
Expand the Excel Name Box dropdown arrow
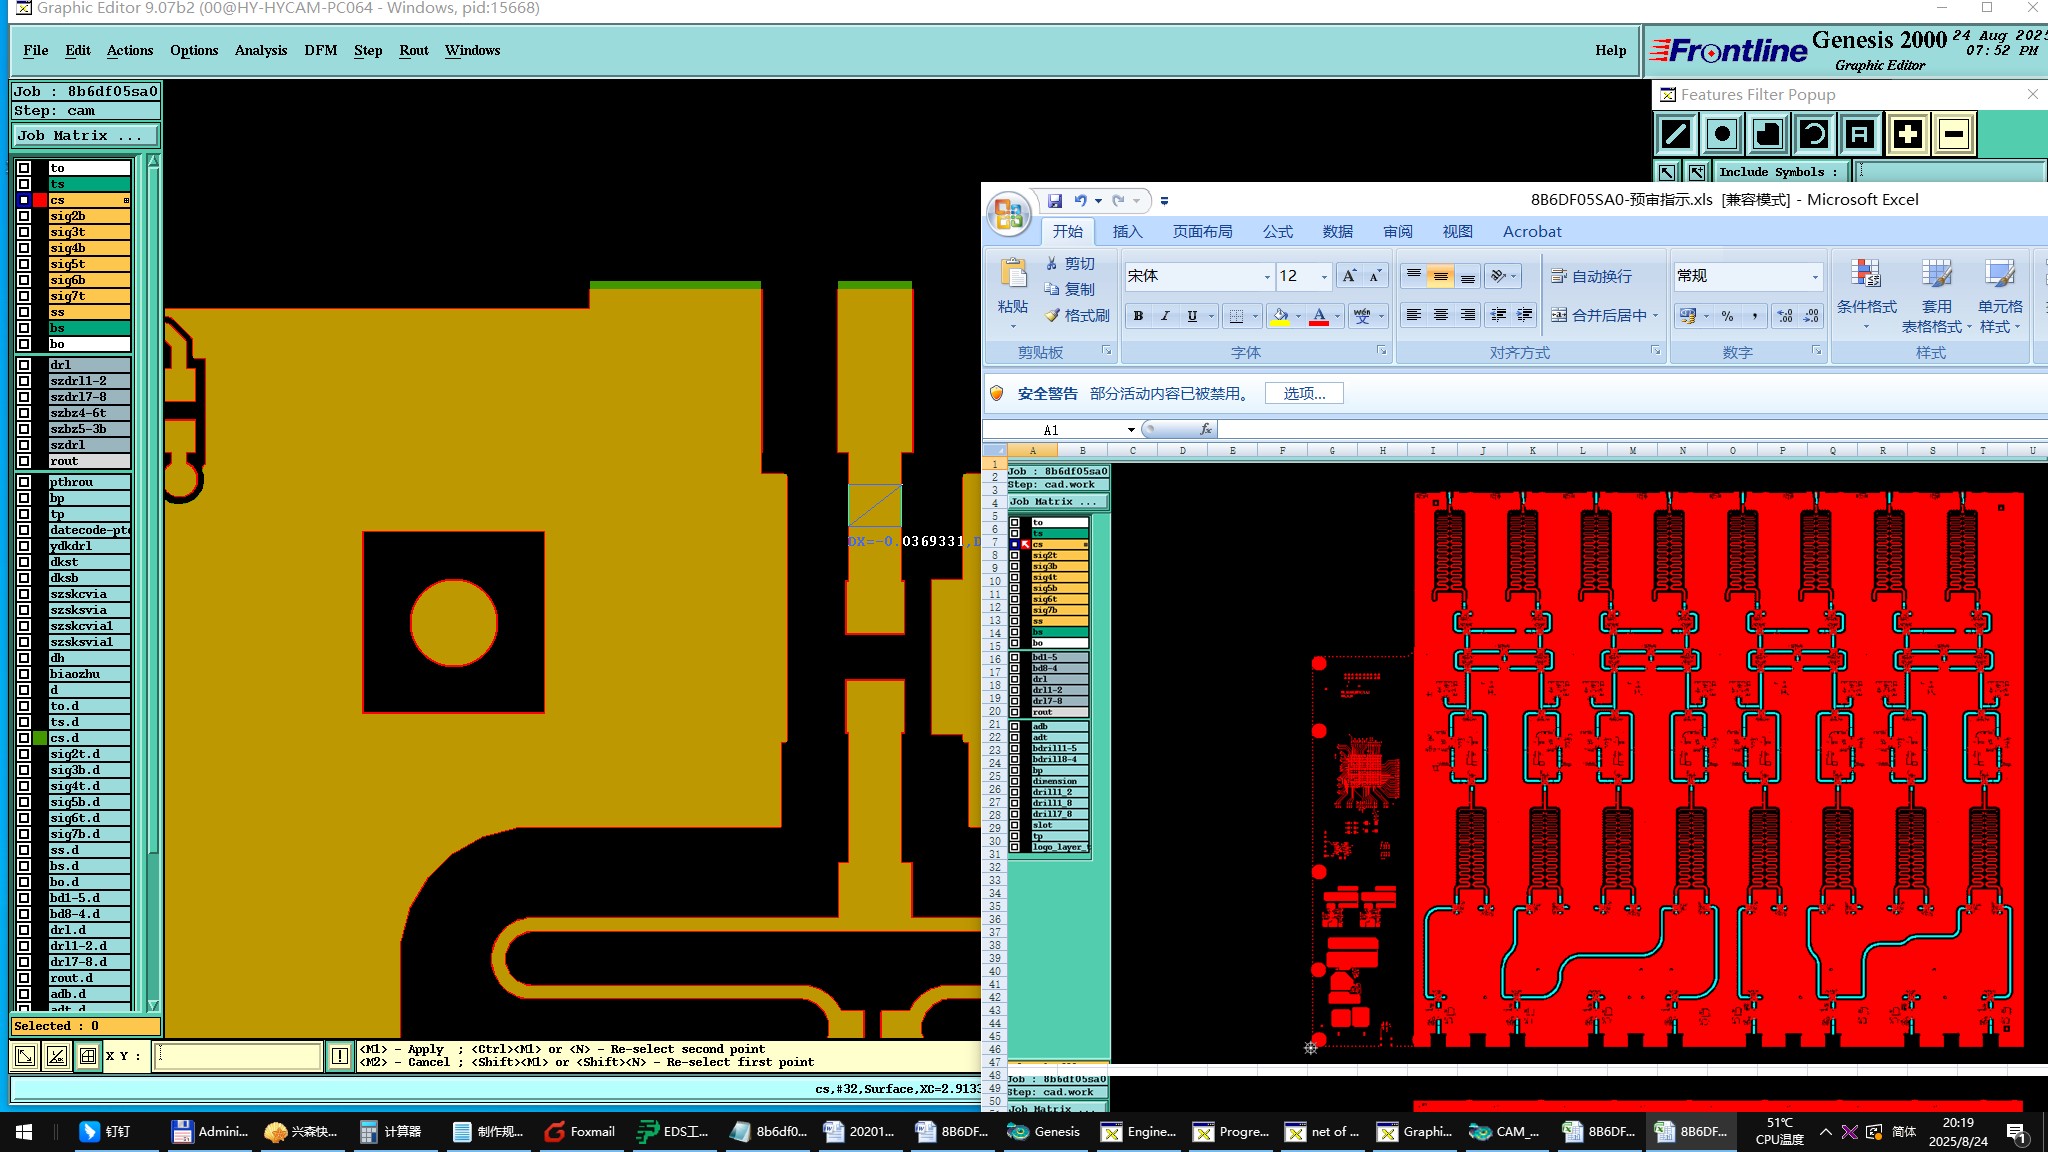coord(1131,430)
